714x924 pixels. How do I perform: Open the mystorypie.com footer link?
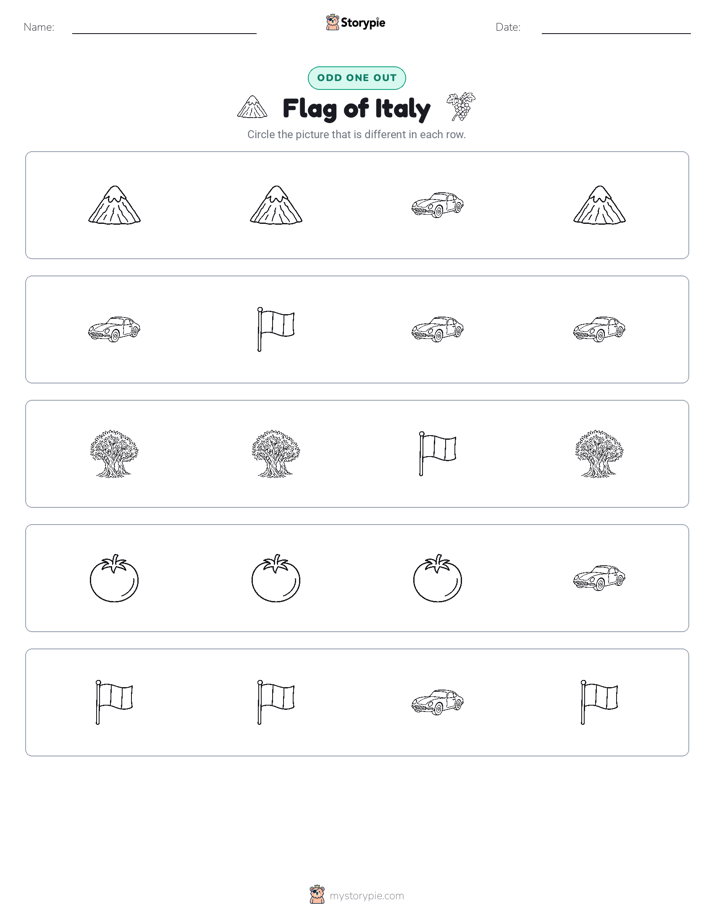366,896
